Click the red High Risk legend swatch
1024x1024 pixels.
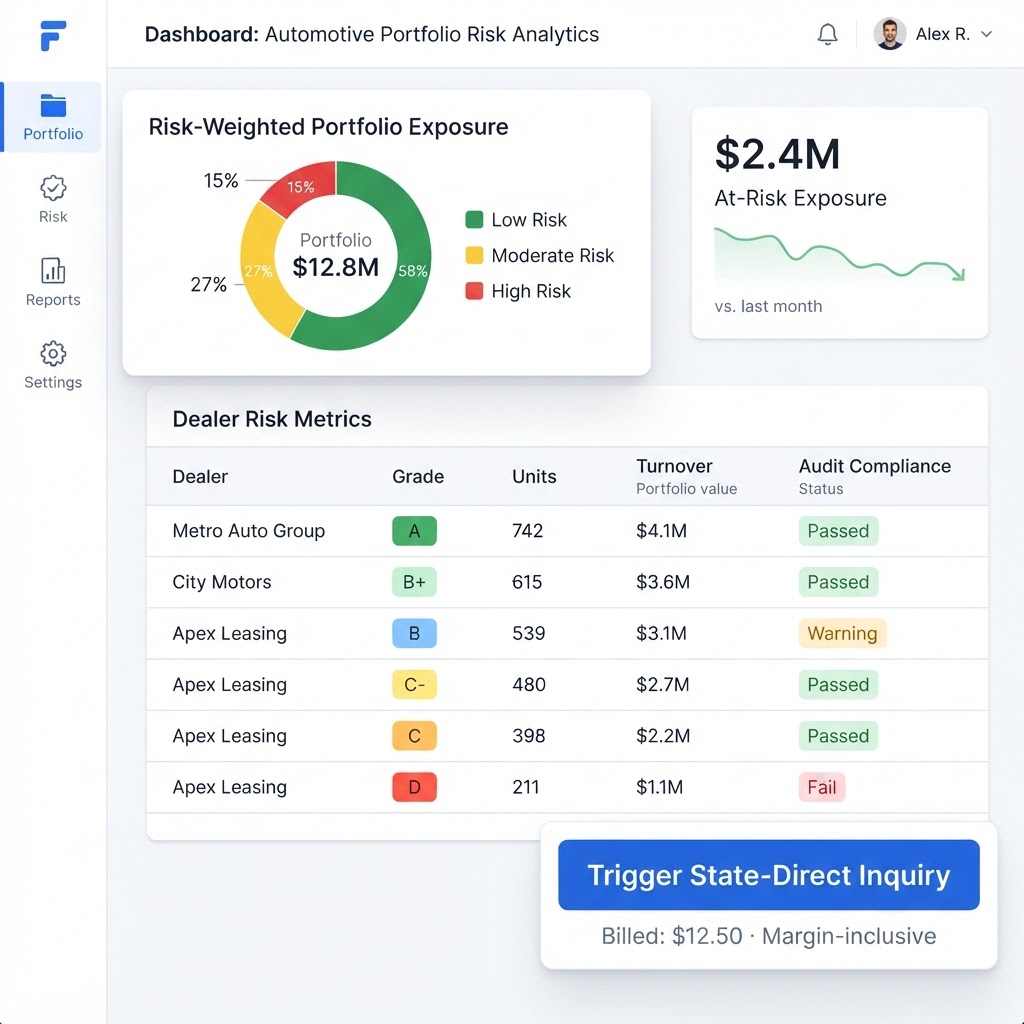click(474, 291)
